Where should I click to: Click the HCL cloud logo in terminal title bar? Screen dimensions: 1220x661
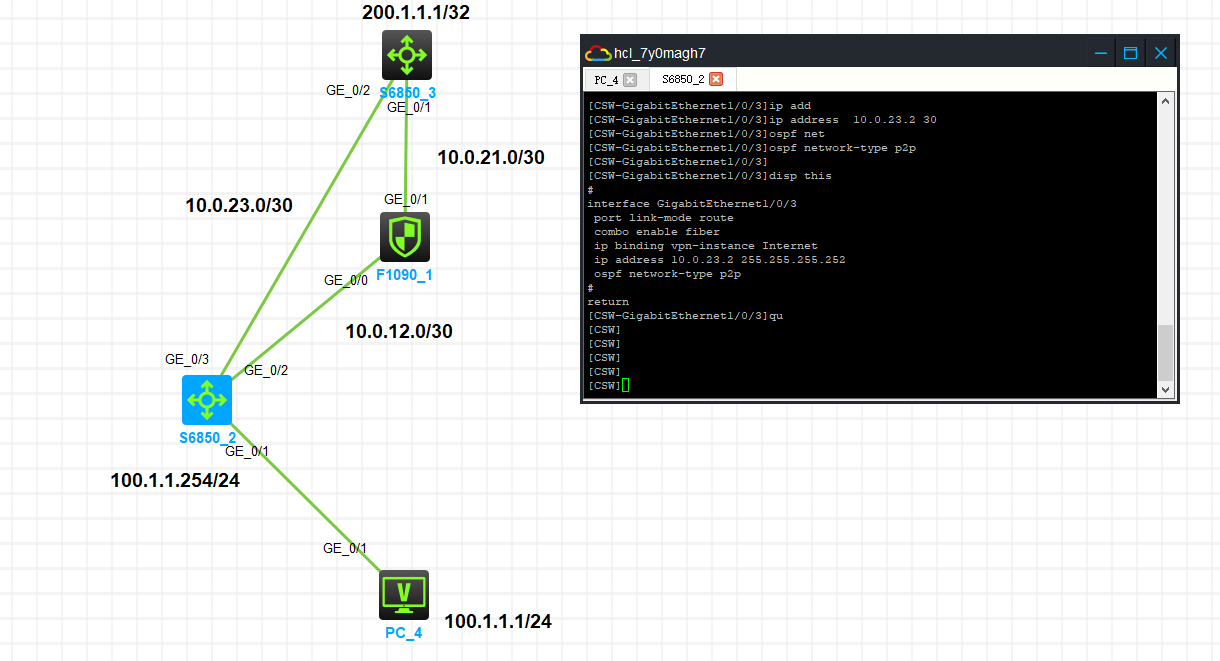tap(597, 53)
